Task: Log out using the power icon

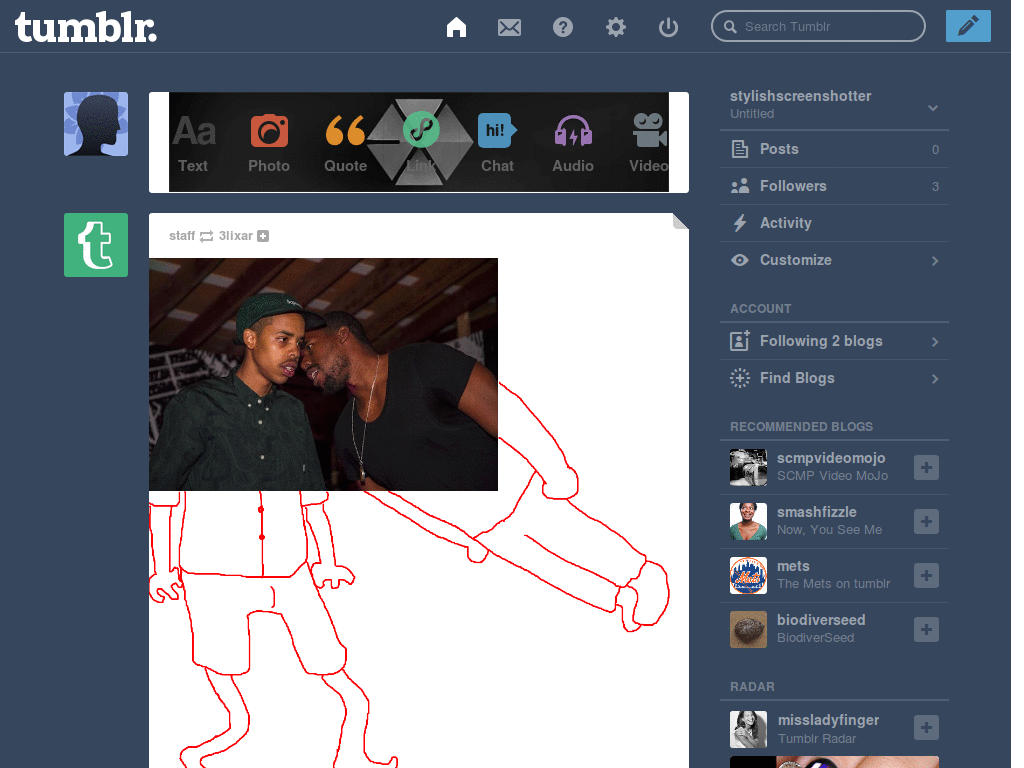Action: click(669, 27)
